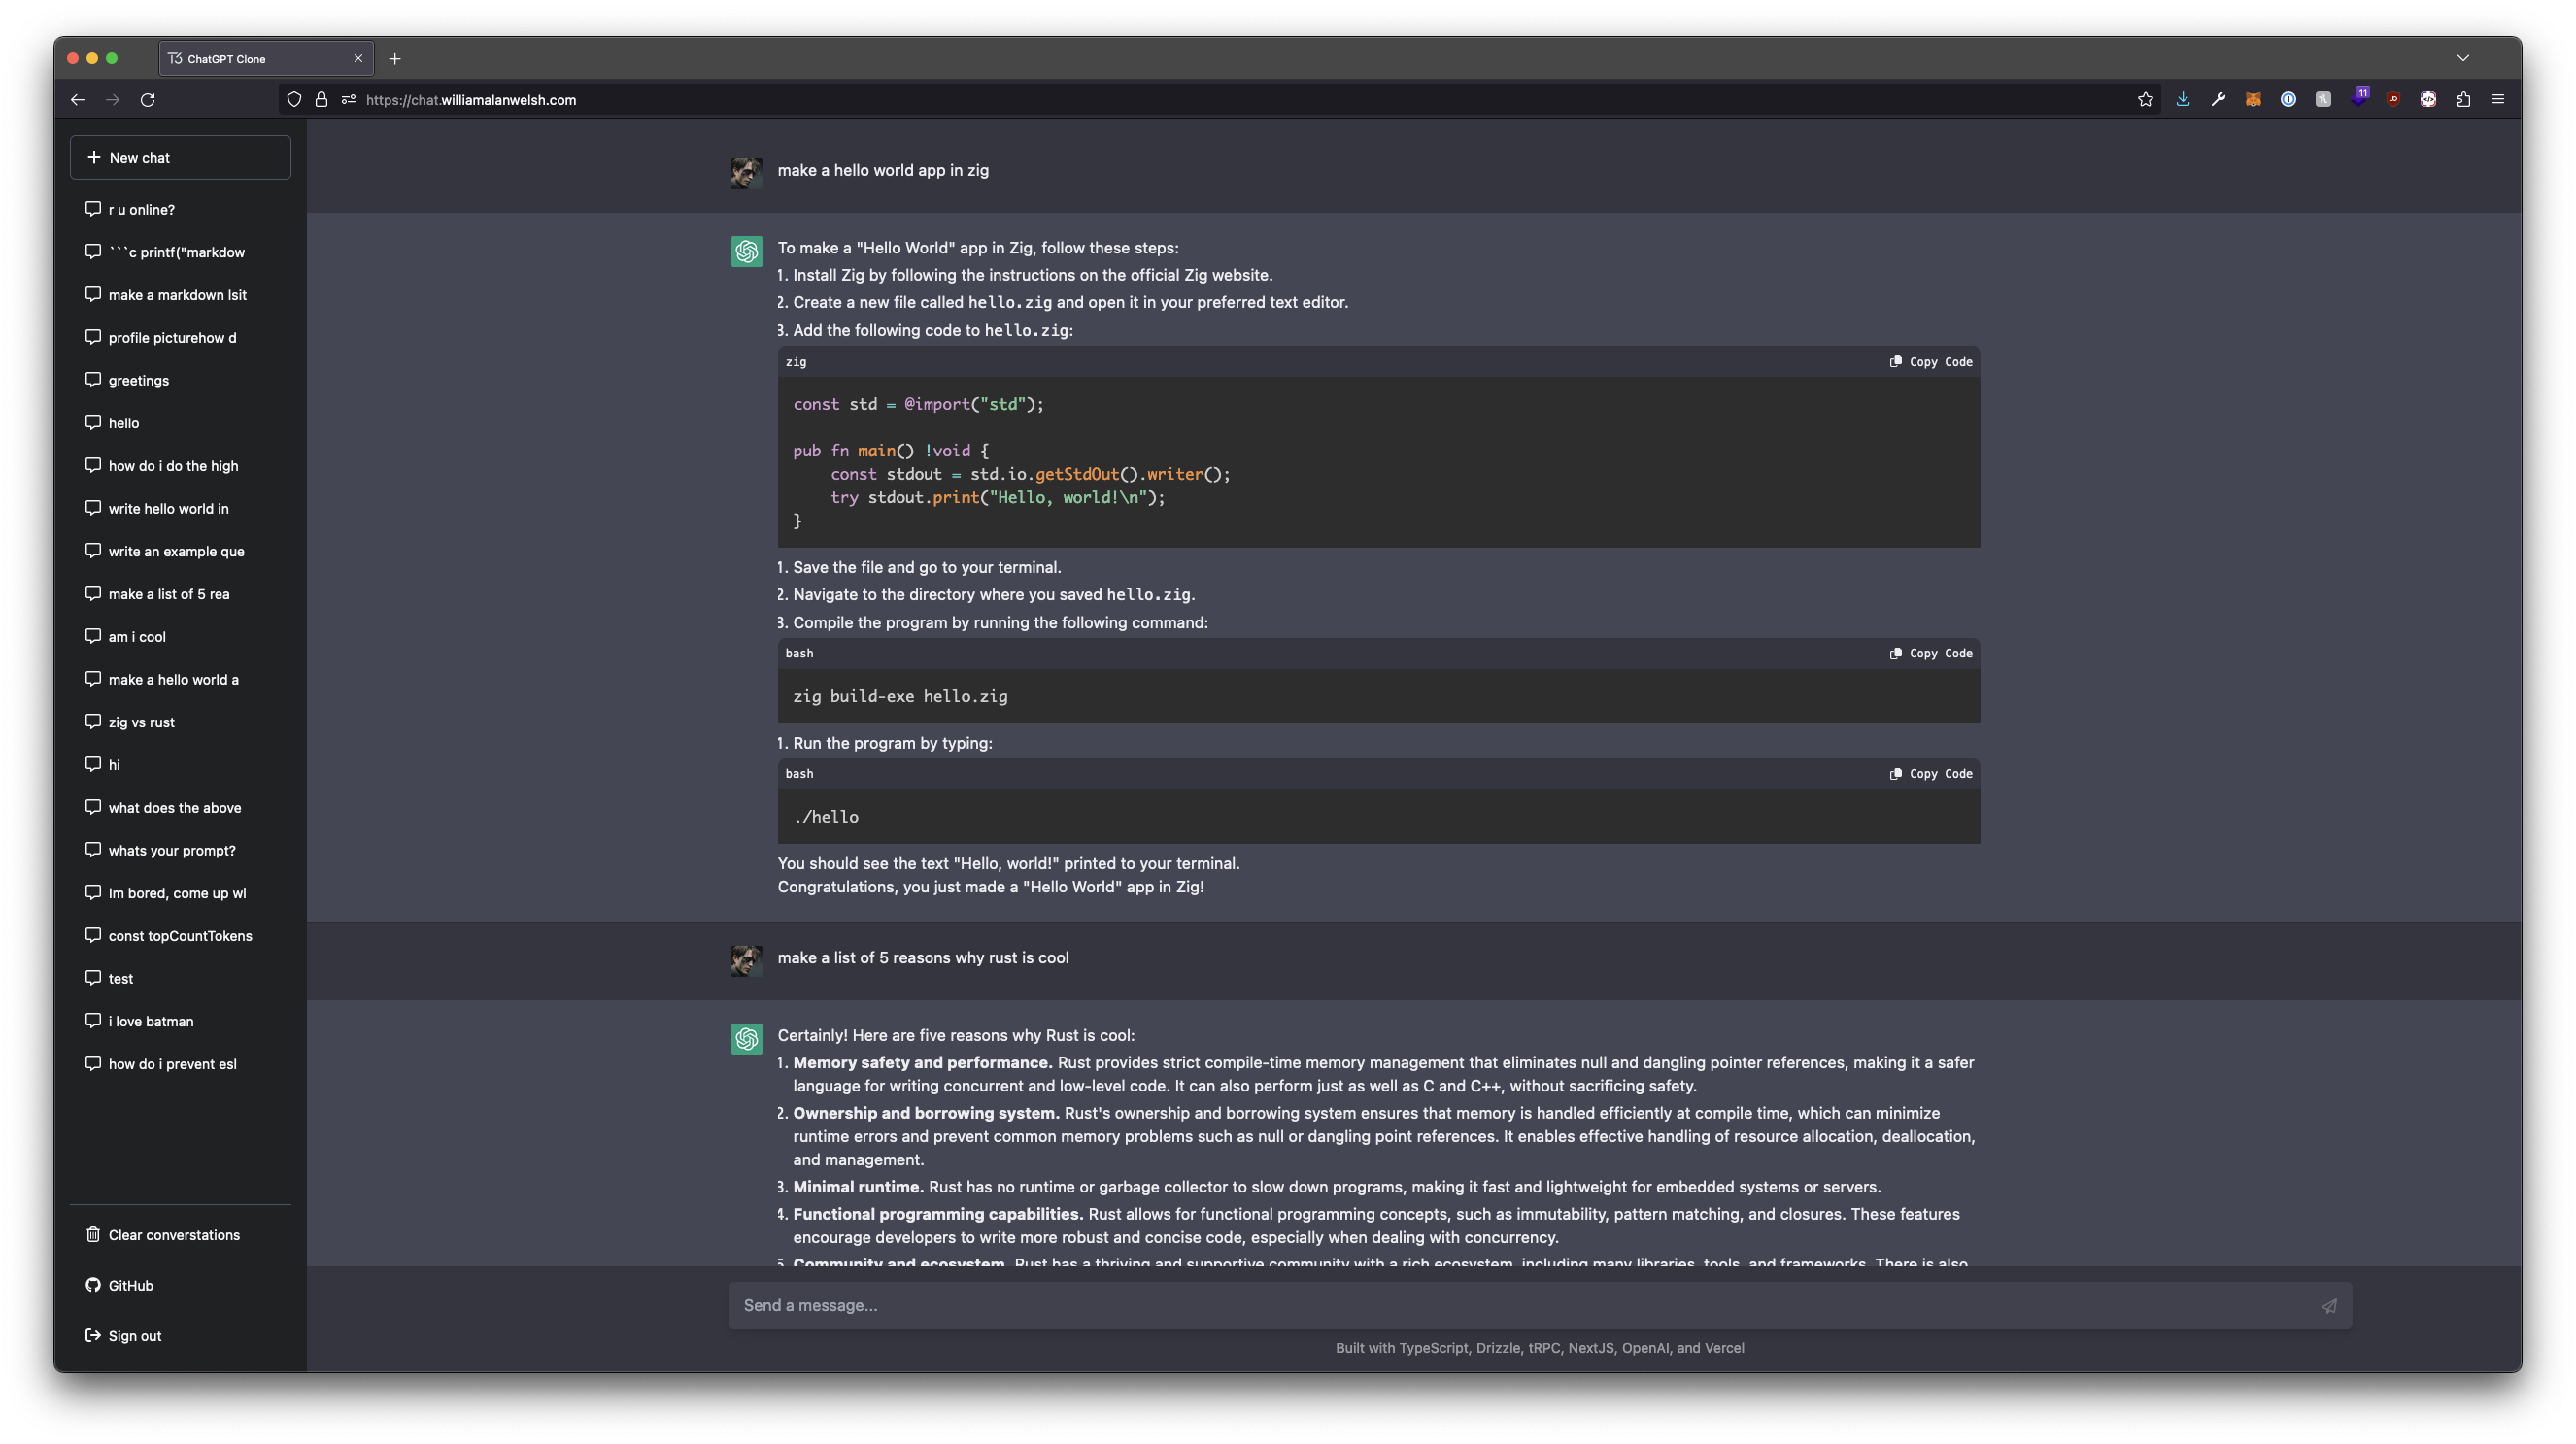2576x1444 pixels.
Task: Clear conversations in sidebar
Action: click(180, 1235)
